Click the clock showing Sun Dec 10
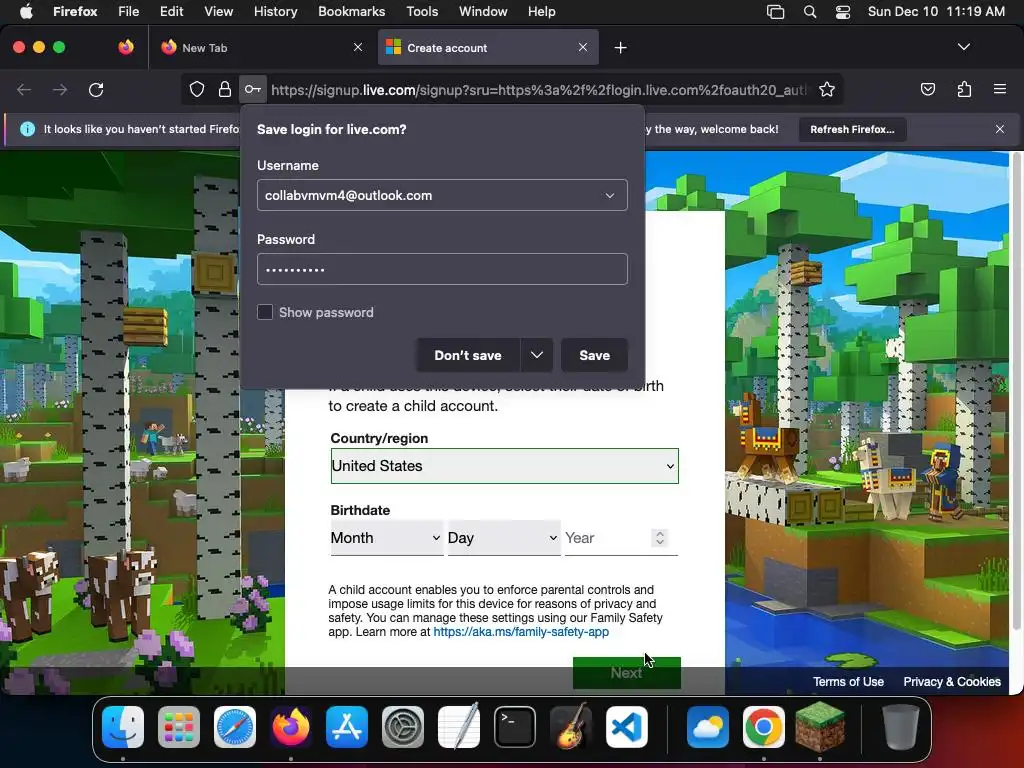This screenshot has width=1024, height=768. (936, 12)
